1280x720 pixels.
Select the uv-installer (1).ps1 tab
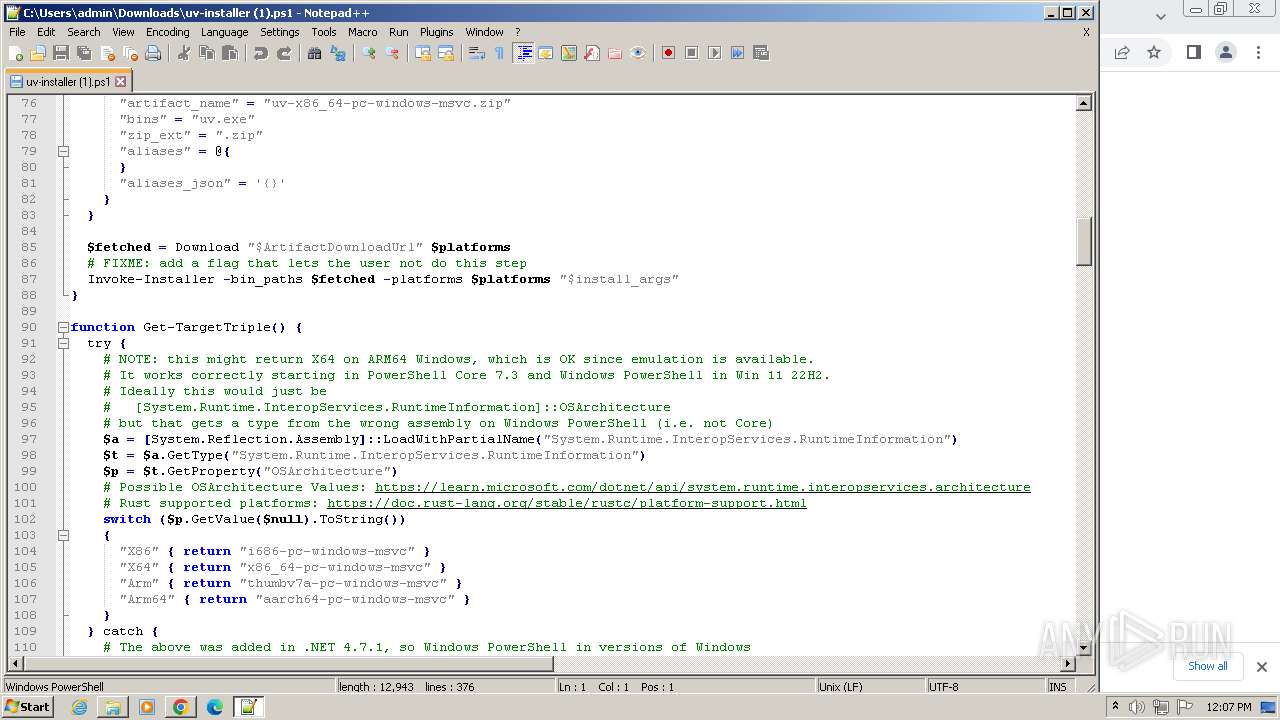pos(68,82)
